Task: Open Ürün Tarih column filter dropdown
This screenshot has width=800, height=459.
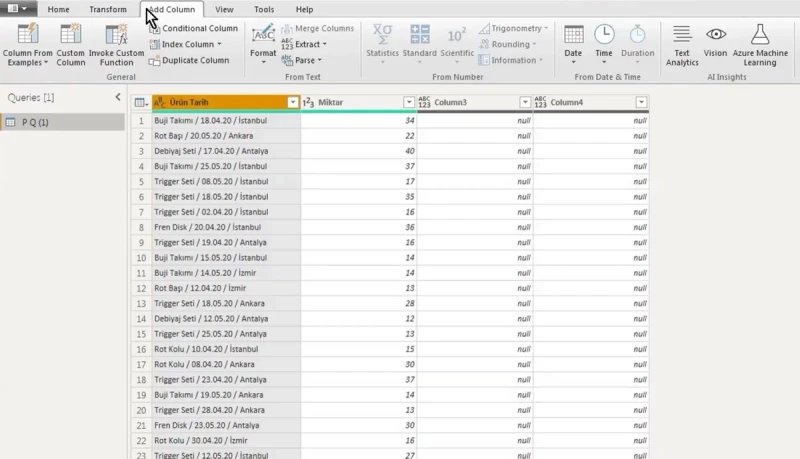Action: 293,103
